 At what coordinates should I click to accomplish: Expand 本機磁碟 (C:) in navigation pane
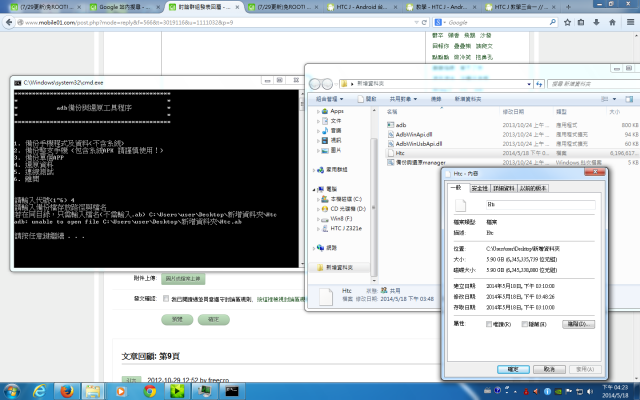[318, 199]
